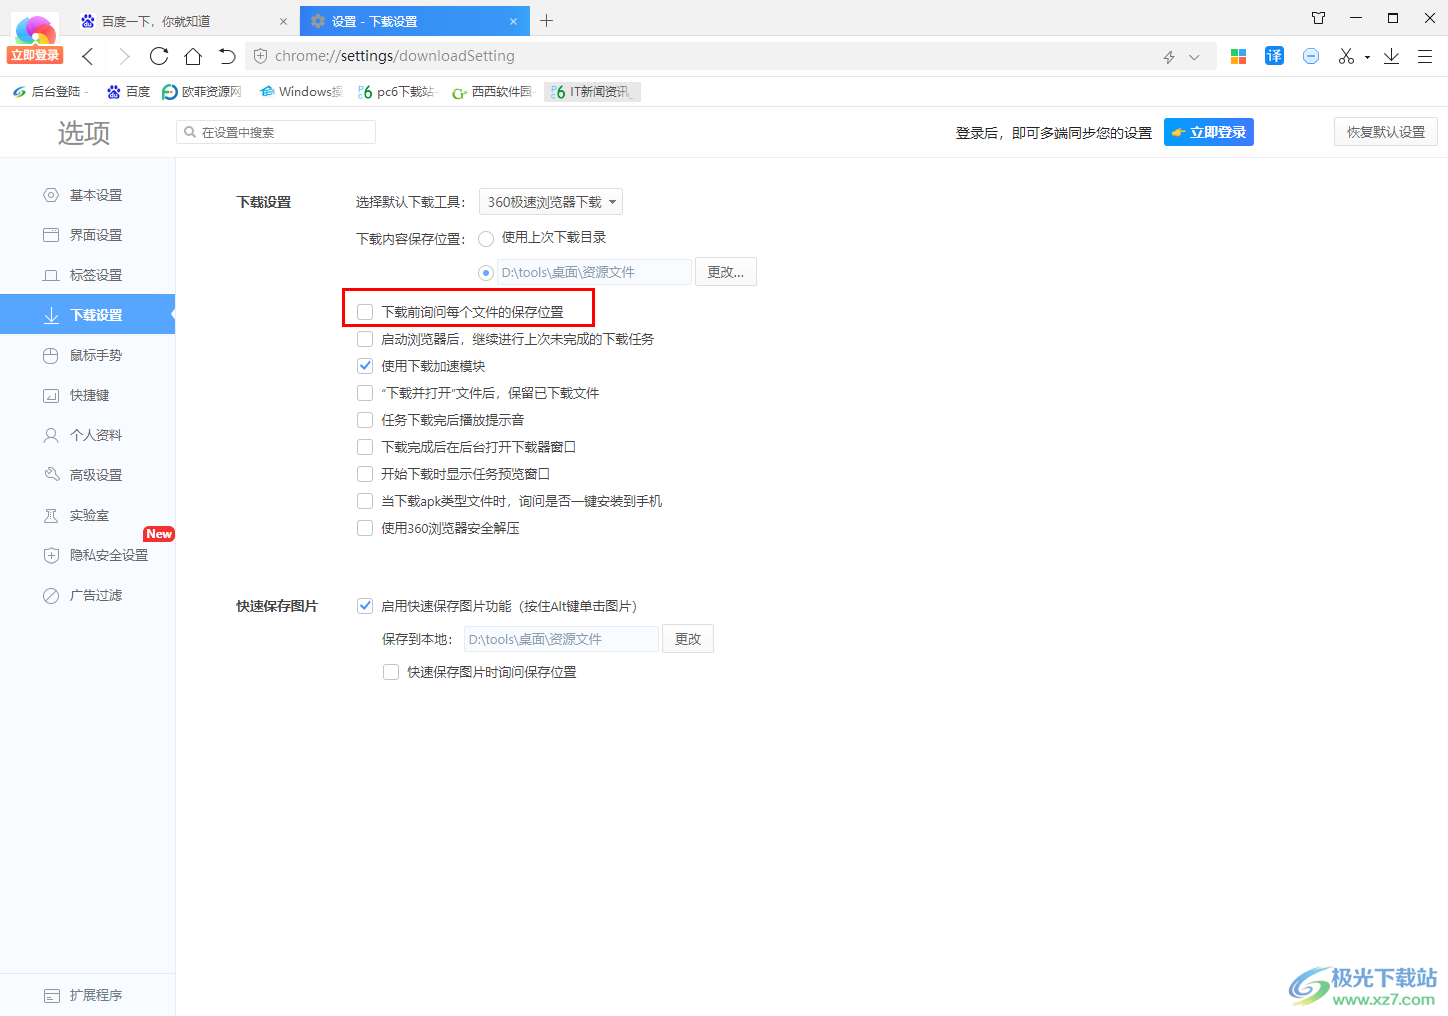
Task: Open the 后台登陆 bookmark
Action: (49, 92)
